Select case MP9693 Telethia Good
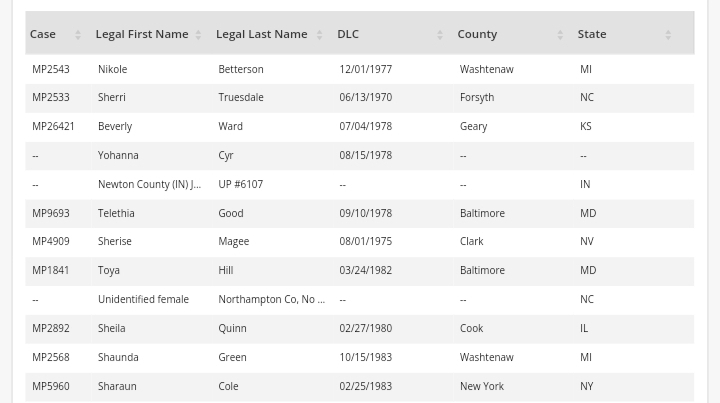The image size is (720, 403). click(51, 214)
